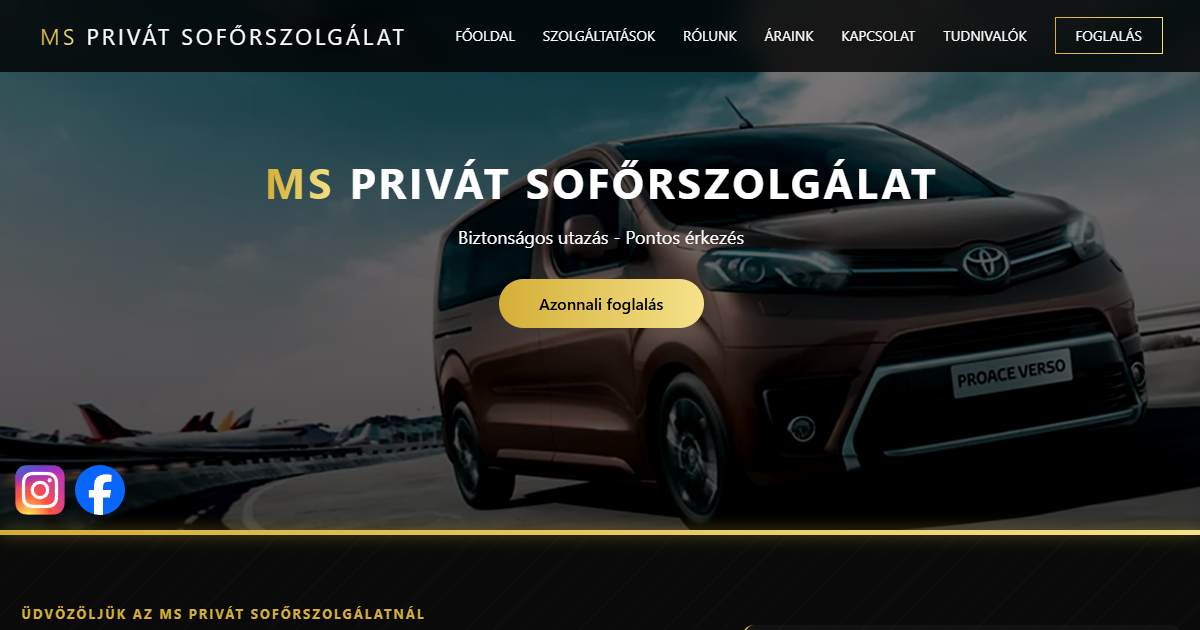The image size is (1200, 630).
Task: Choose Tudnivalók from the top navigation
Action: tap(985, 36)
